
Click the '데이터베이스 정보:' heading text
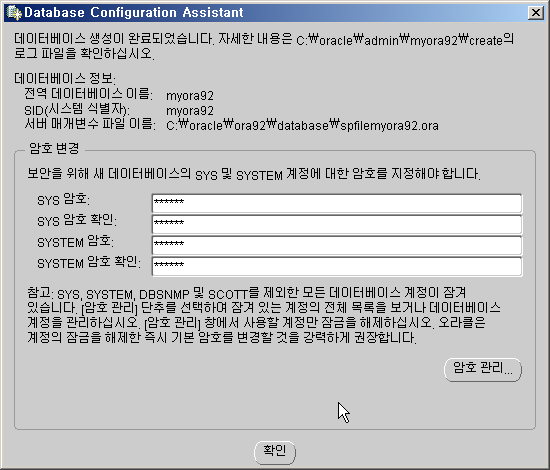point(65,78)
